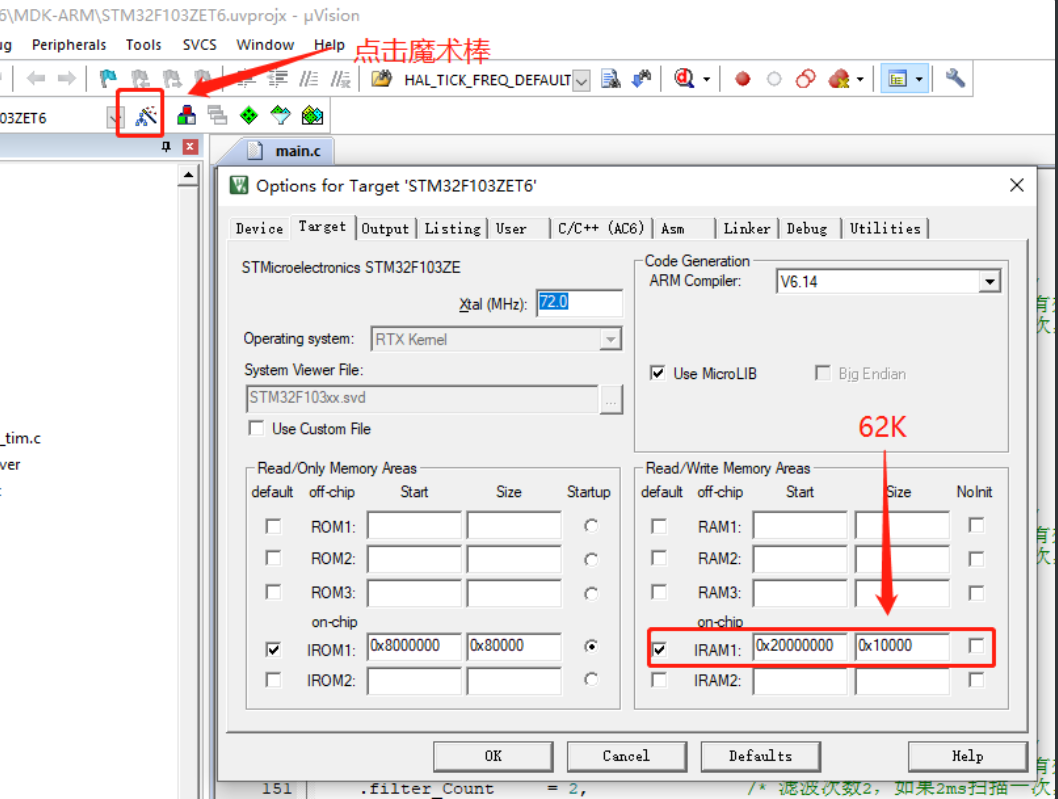Click the project panel scroll-up arrow
This screenshot has width=1058, height=799.
coord(188,175)
